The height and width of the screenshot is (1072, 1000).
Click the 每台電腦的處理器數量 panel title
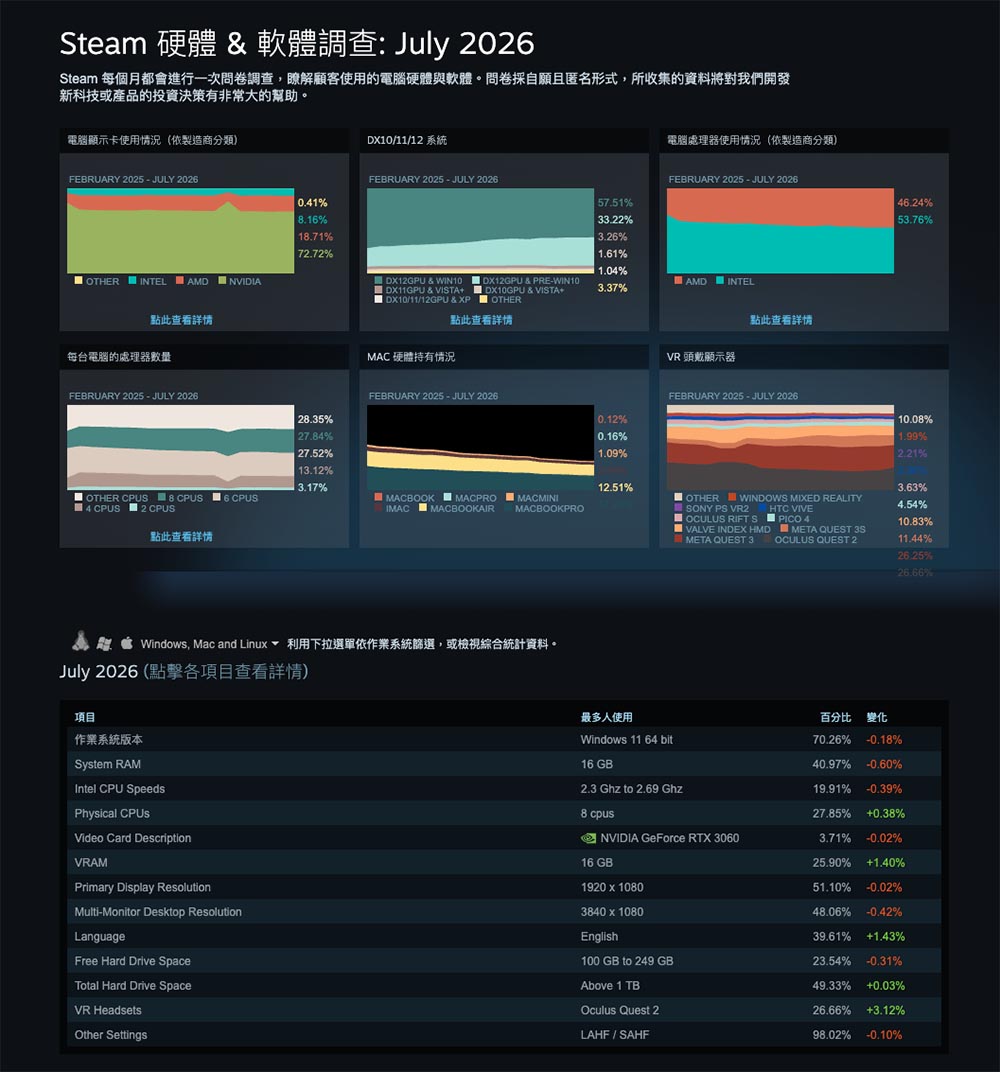point(119,357)
